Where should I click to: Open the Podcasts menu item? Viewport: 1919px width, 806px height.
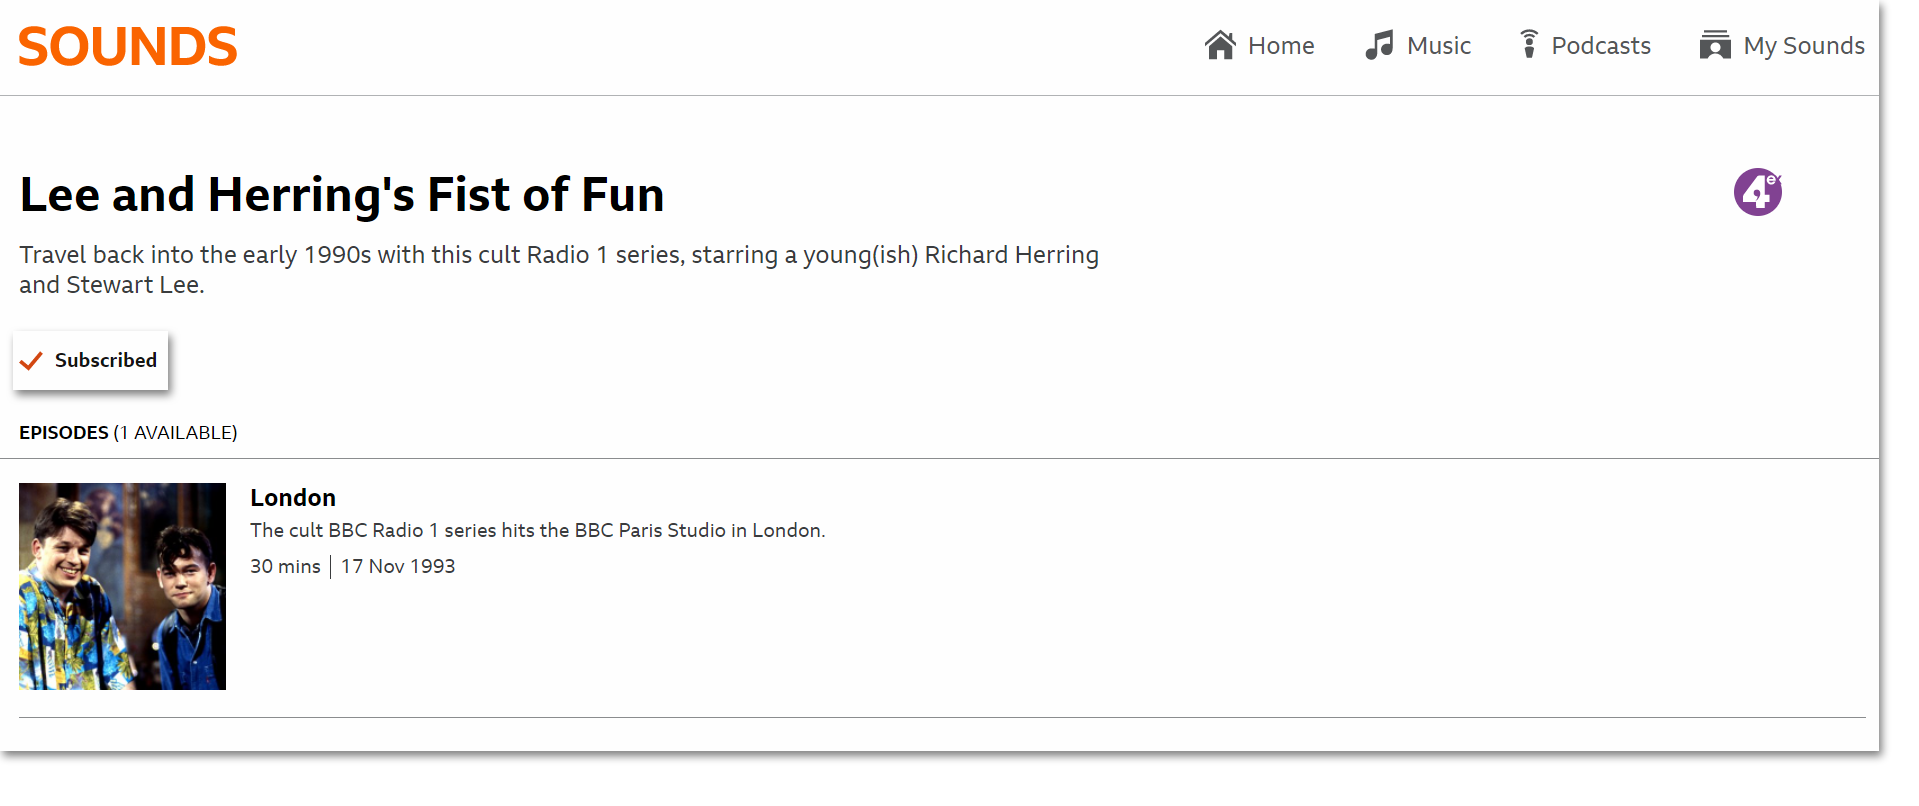tap(1601, 45)
